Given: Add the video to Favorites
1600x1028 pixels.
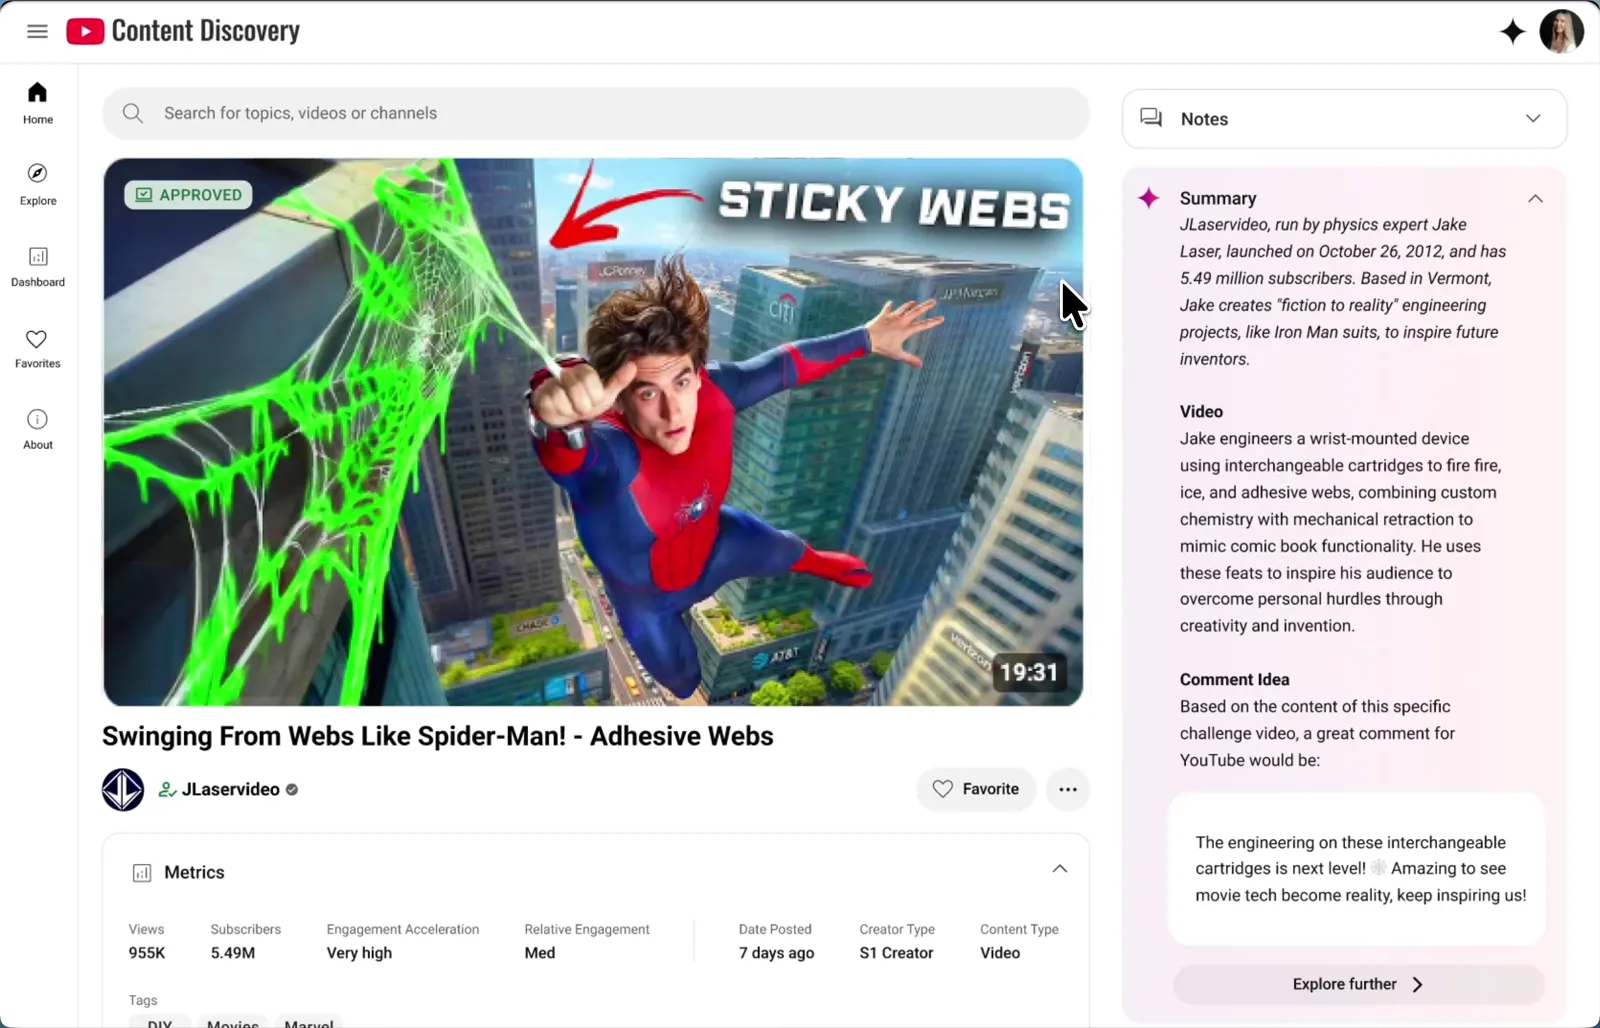Looking at the screenshot, I should coord(976,789).
